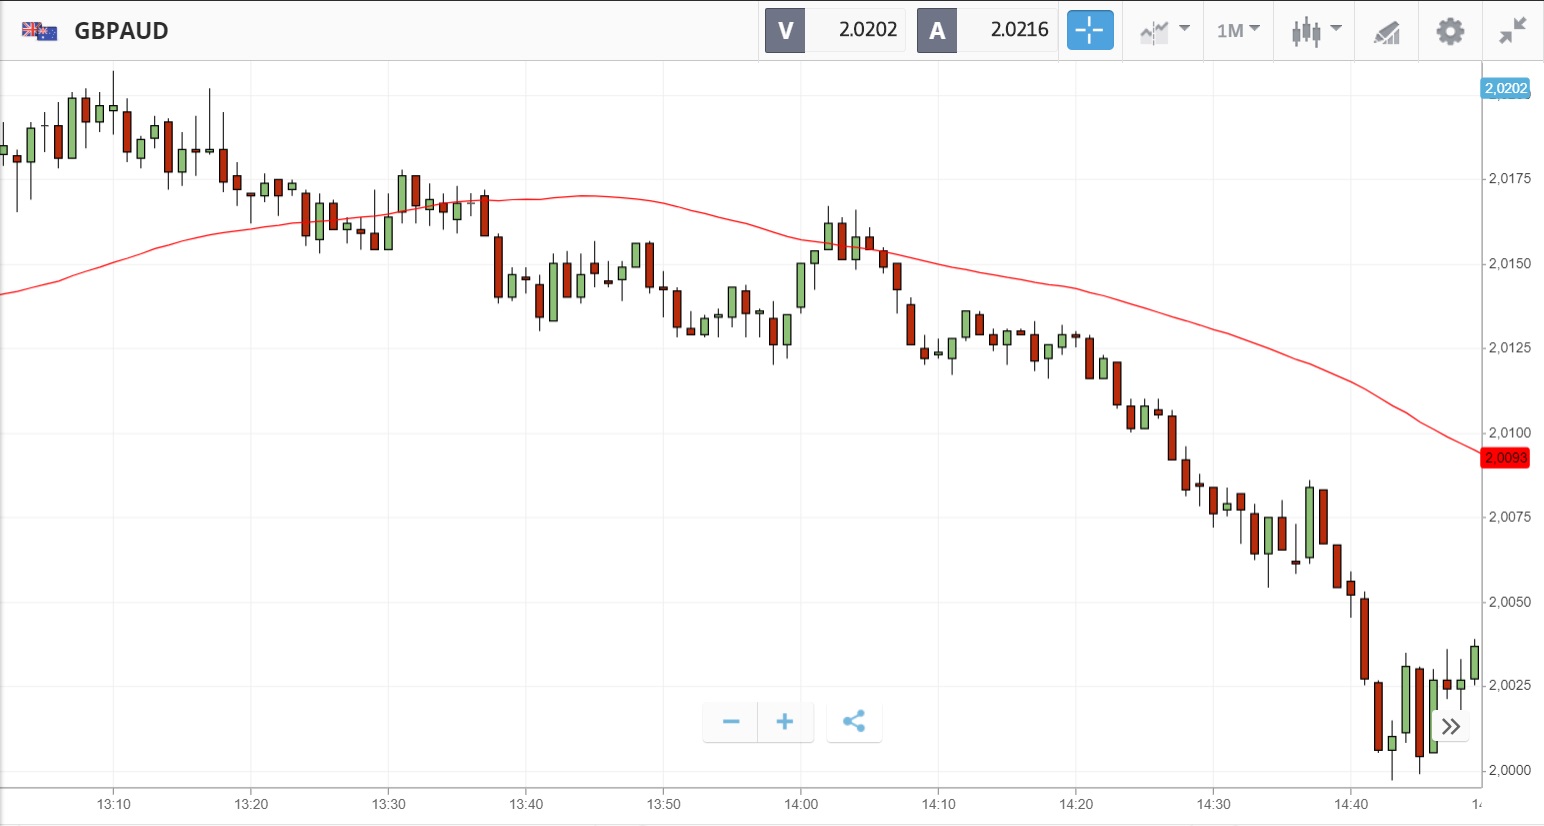Select the drawing tools pencil icon

tap(1386, 32)
